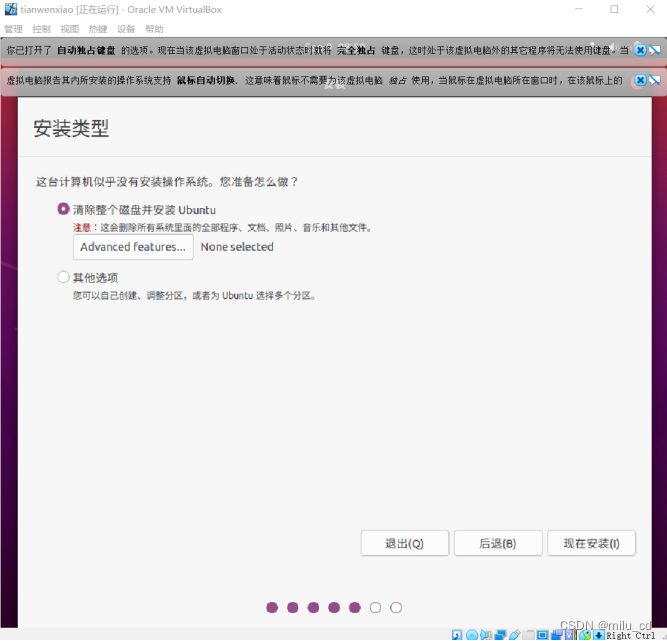
Task: Click the keyboard capture arrow icon
Action: coord(599,635)
